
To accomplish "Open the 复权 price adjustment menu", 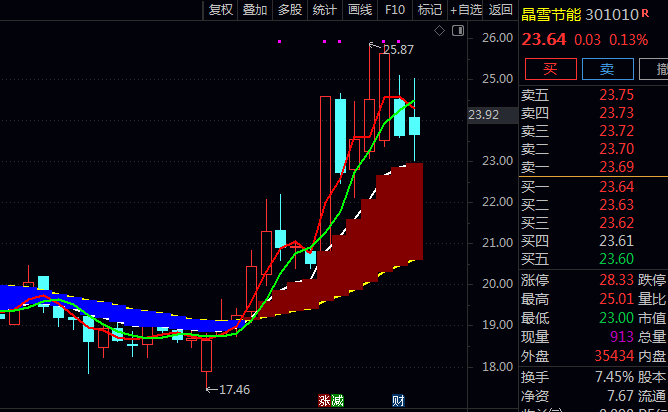I will coord(220,10).
